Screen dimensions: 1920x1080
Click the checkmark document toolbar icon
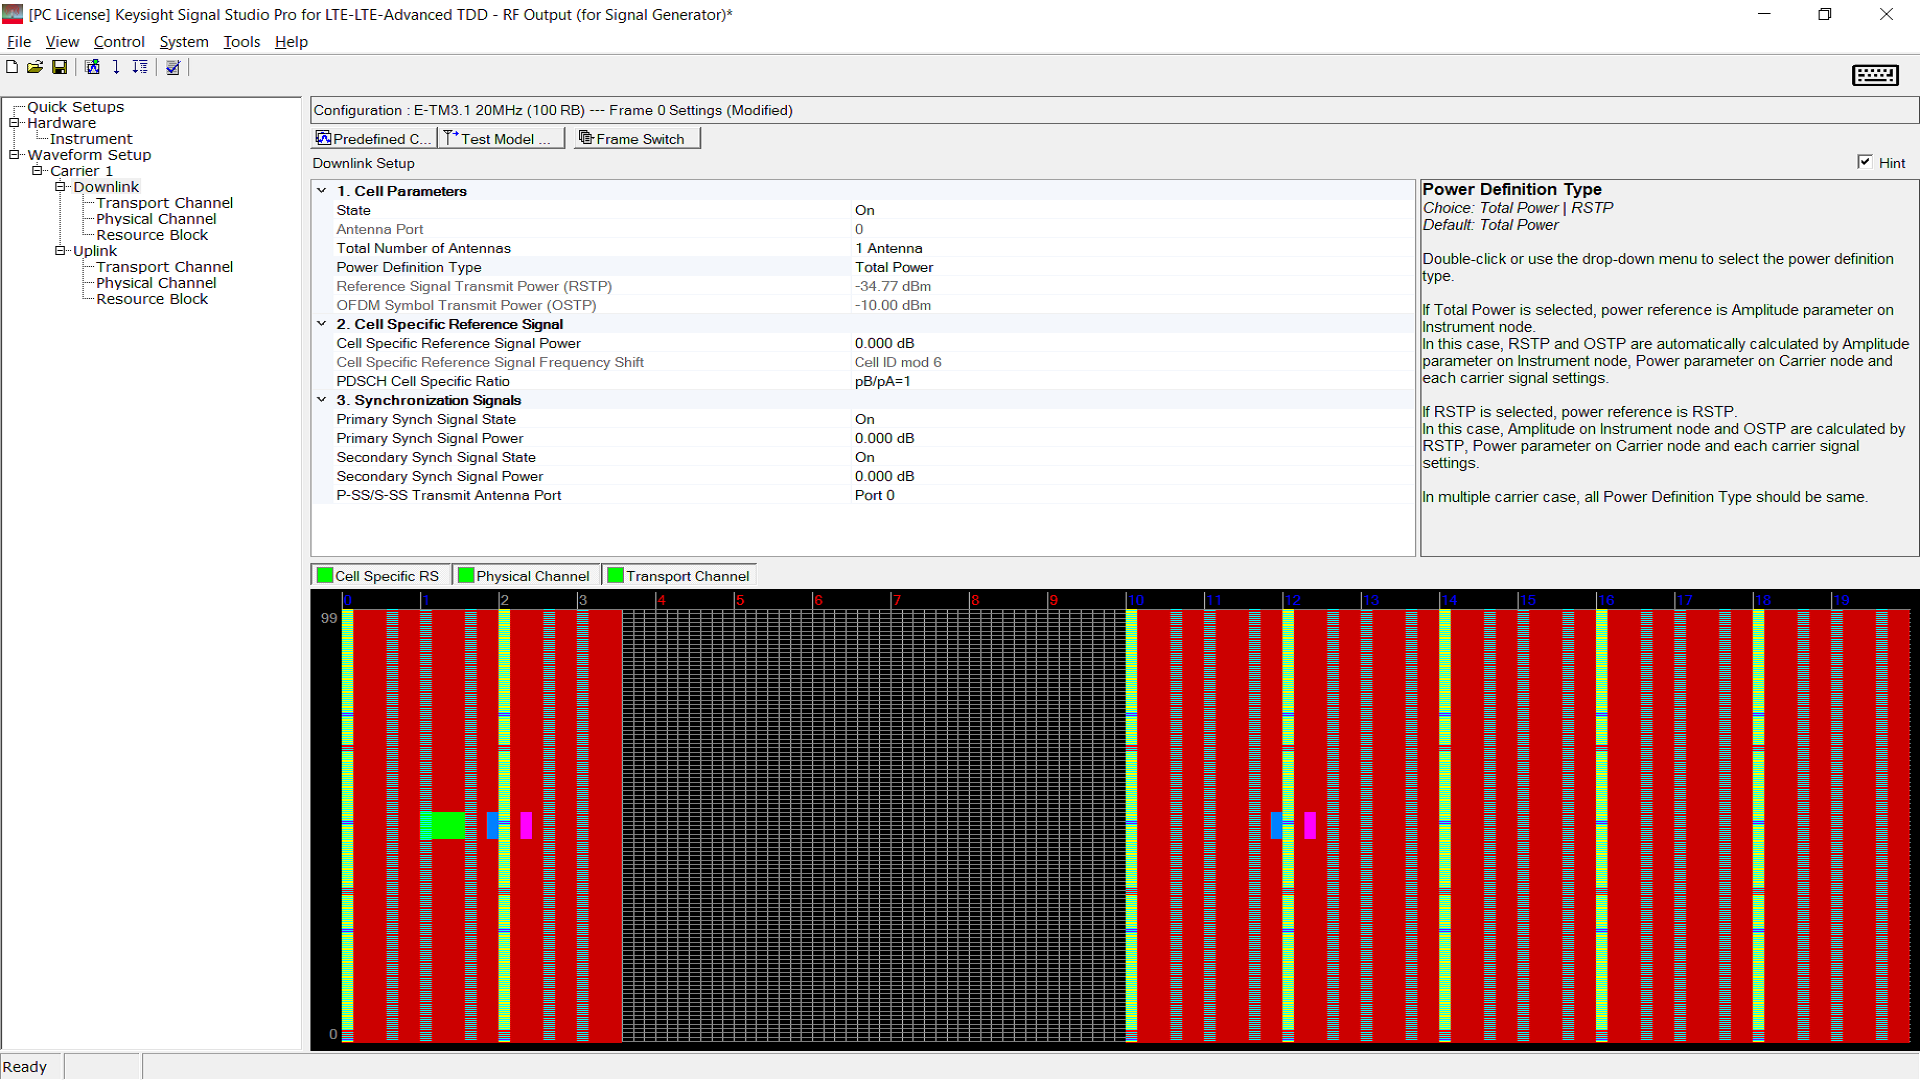pos(173,67)
